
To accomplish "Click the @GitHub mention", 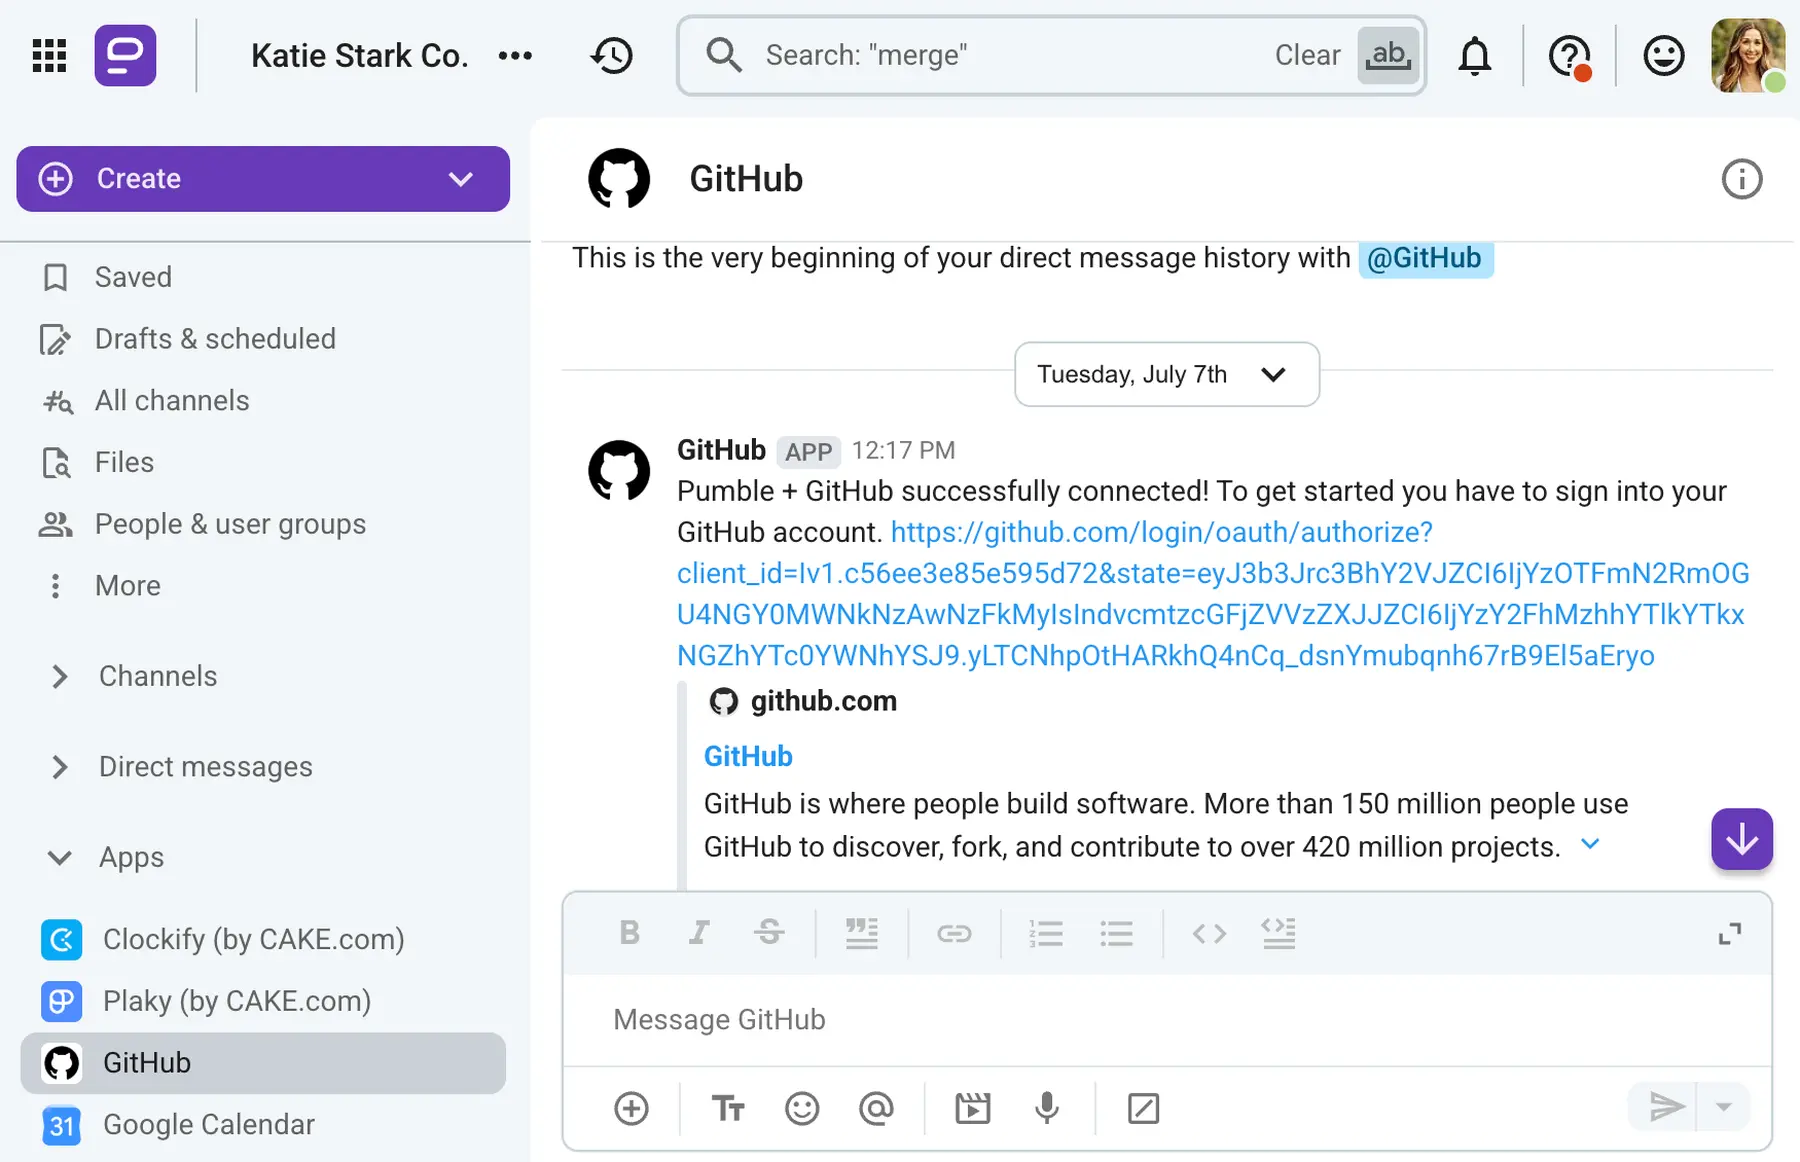I will (1425, 258).
